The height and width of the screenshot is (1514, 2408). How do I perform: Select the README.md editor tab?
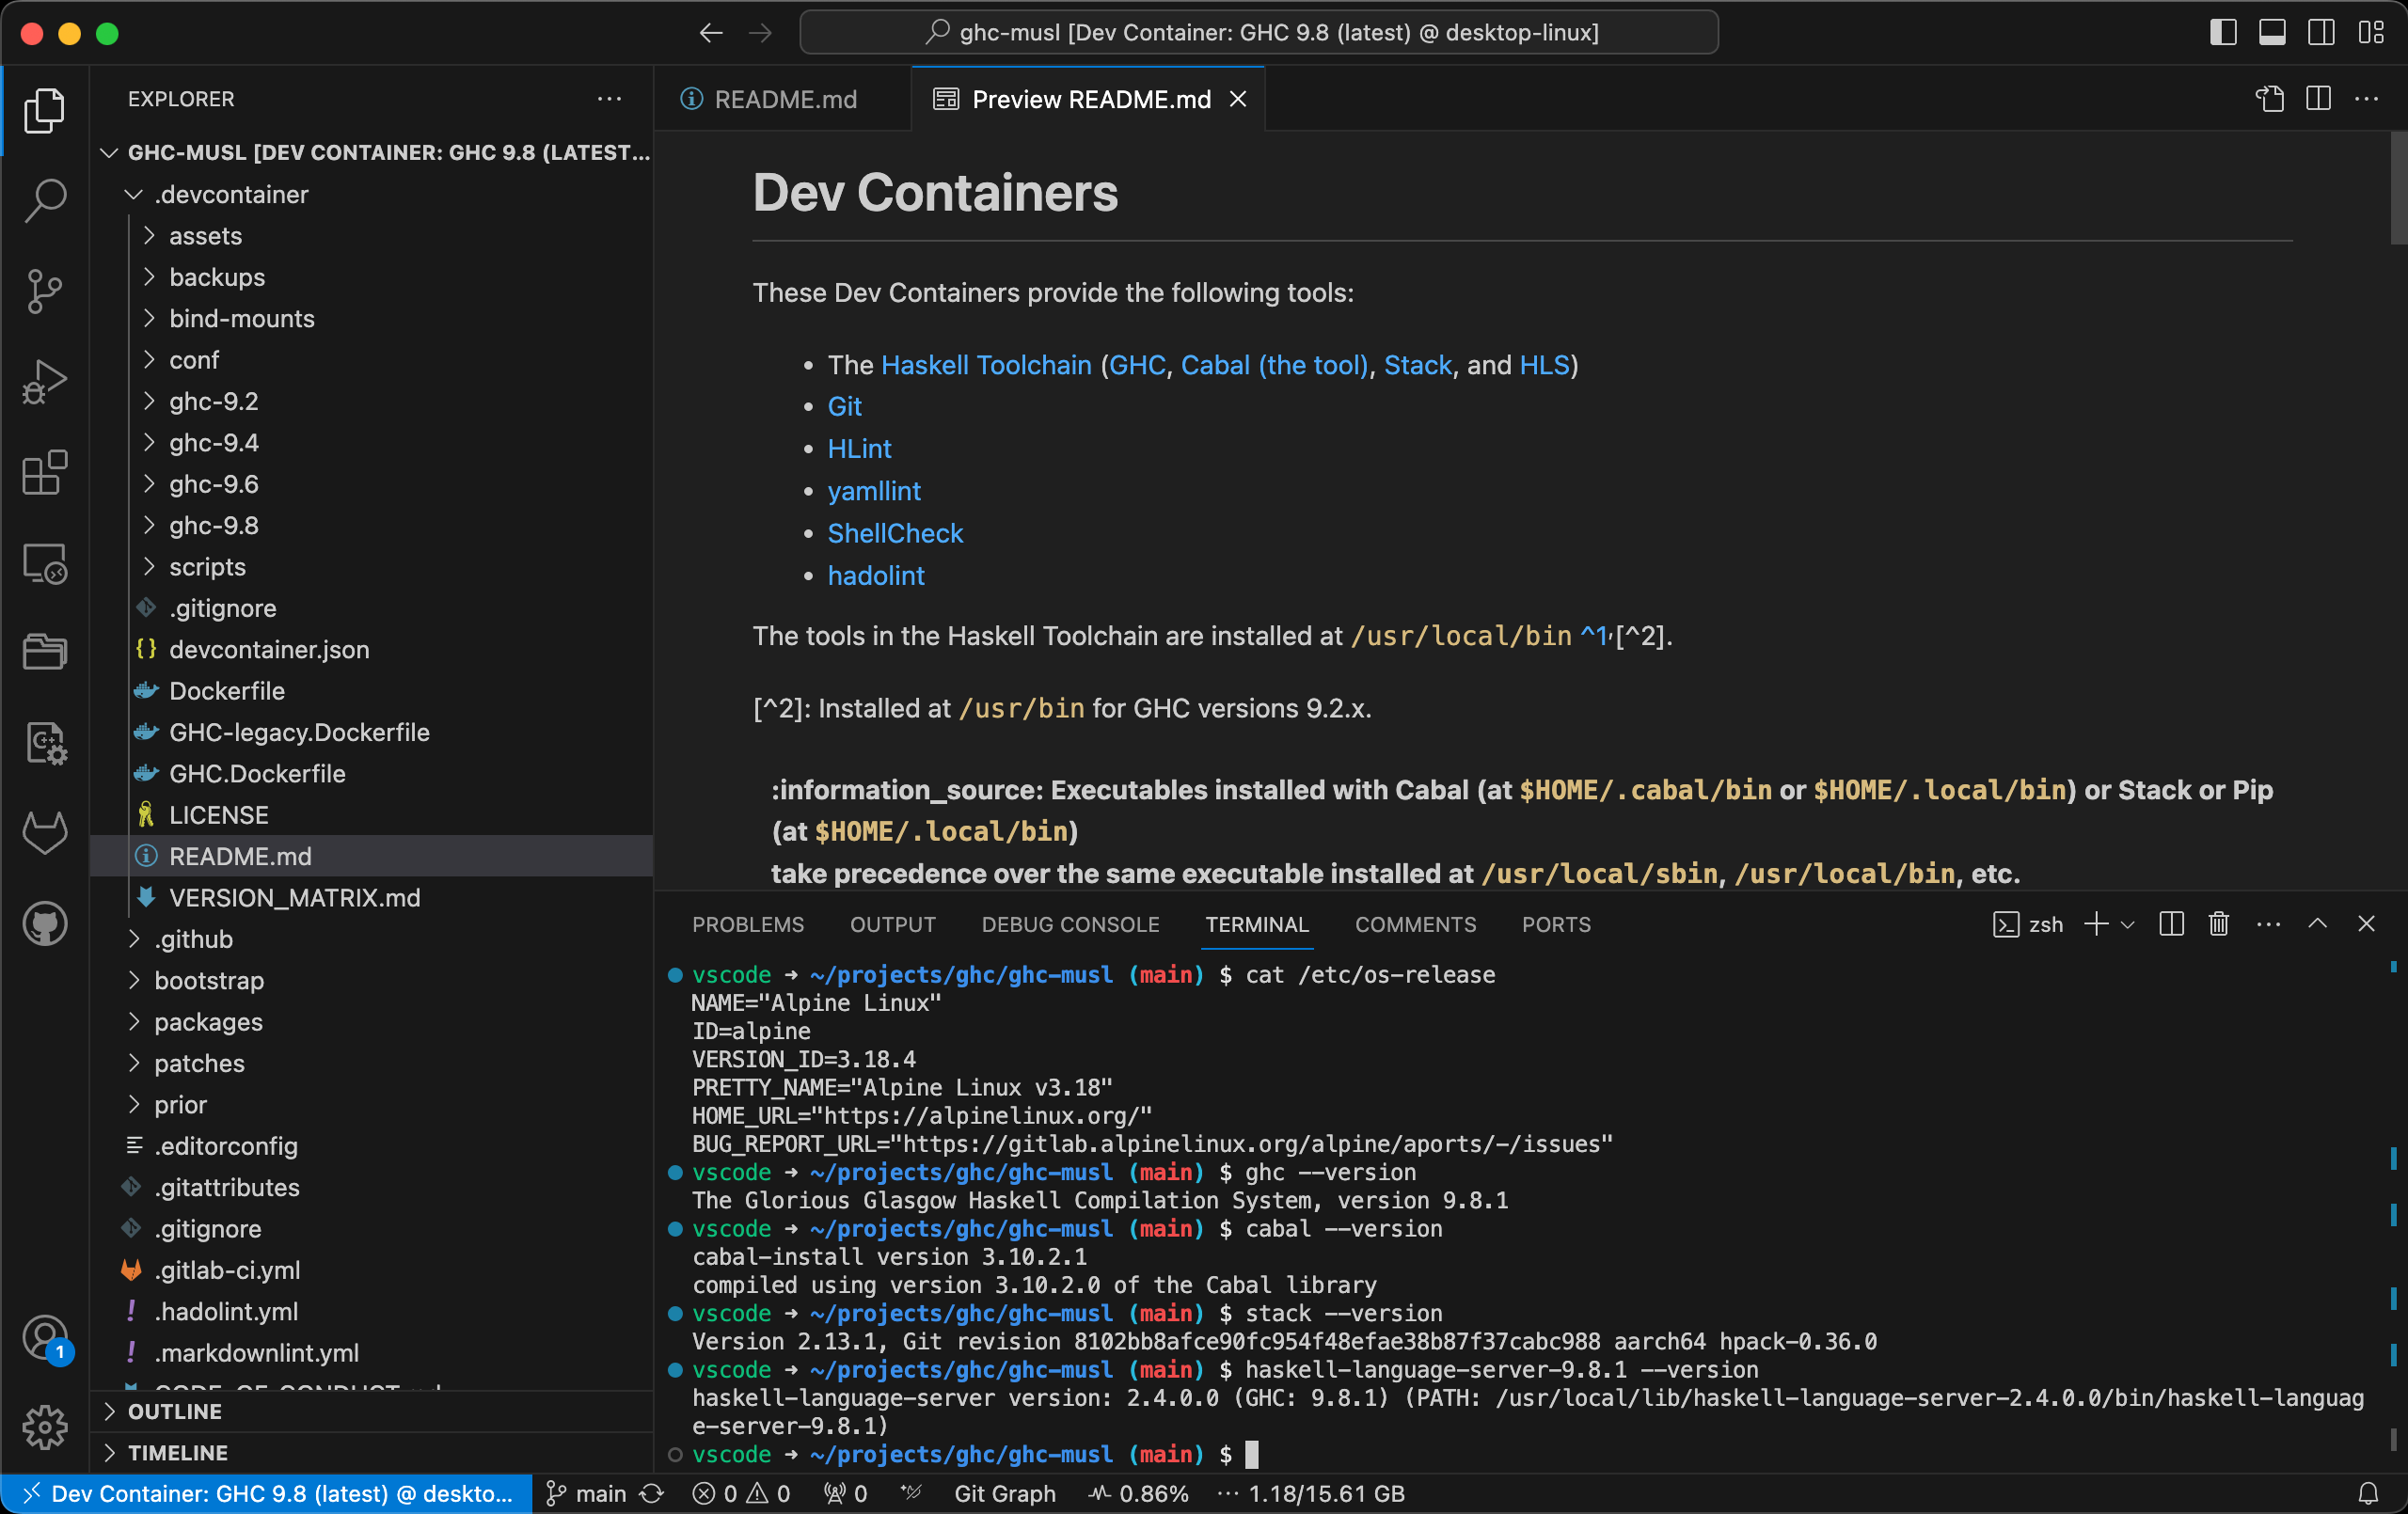pyautogui.click(x=784, y=100)
